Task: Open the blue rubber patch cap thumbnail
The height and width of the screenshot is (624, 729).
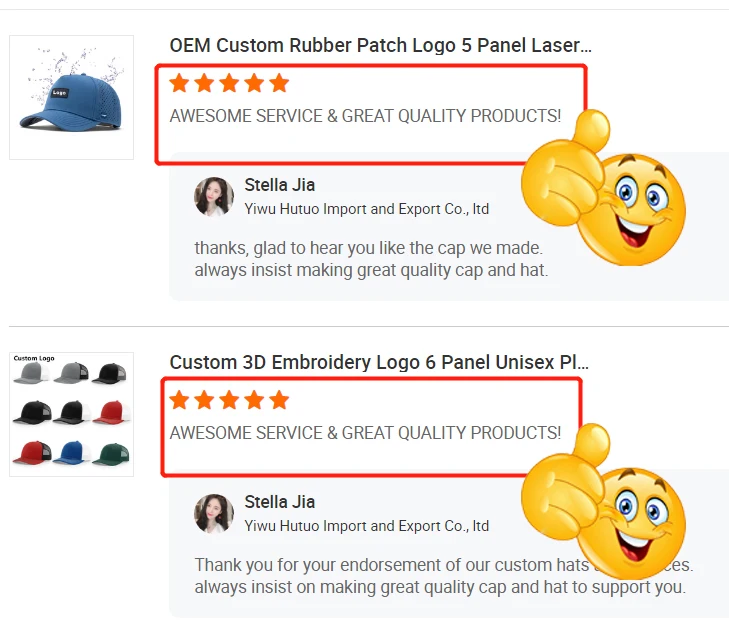Action: click(72, 97)
